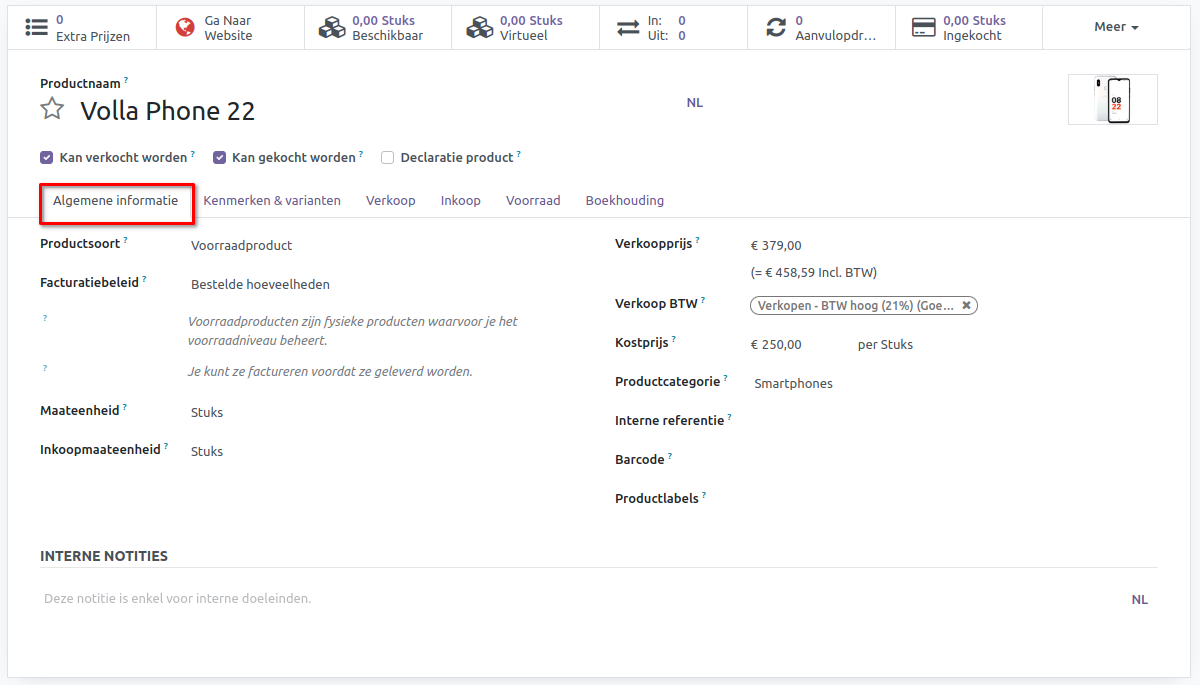Image resolution: width=1200 pixels, height=685 pixels.
Task: Click the Ingekocht credit card icon
Action: [924, 28]
